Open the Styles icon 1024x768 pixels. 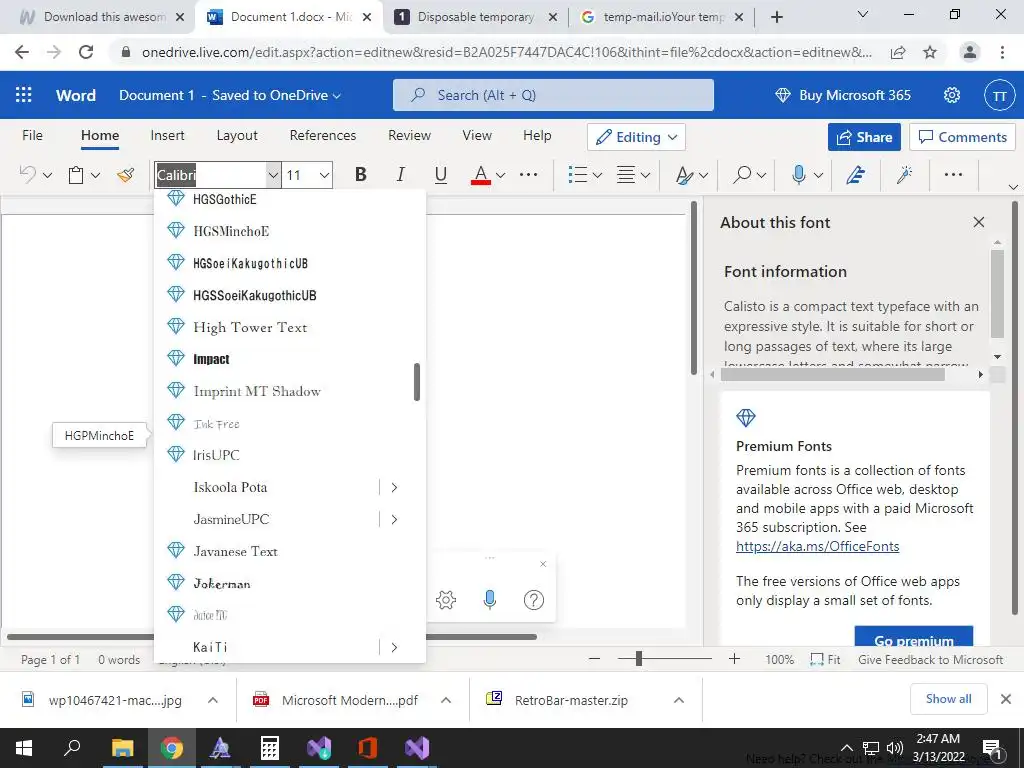coord(684,175)
